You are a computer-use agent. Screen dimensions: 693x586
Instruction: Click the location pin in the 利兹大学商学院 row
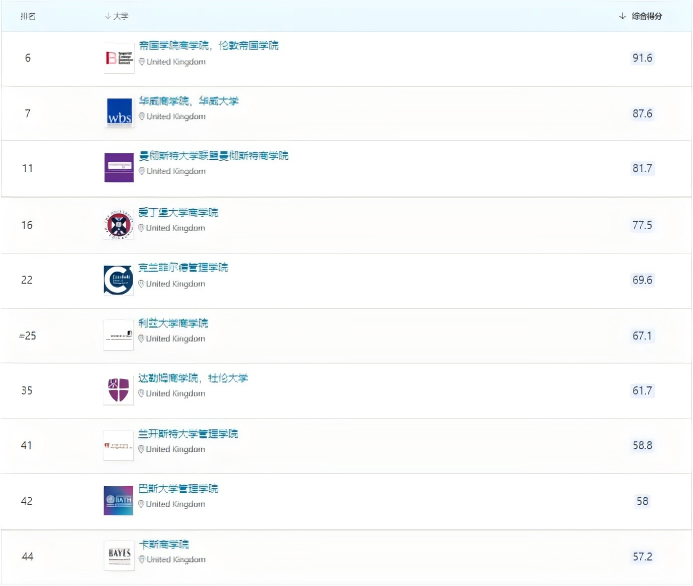click(x=141, y=339)
